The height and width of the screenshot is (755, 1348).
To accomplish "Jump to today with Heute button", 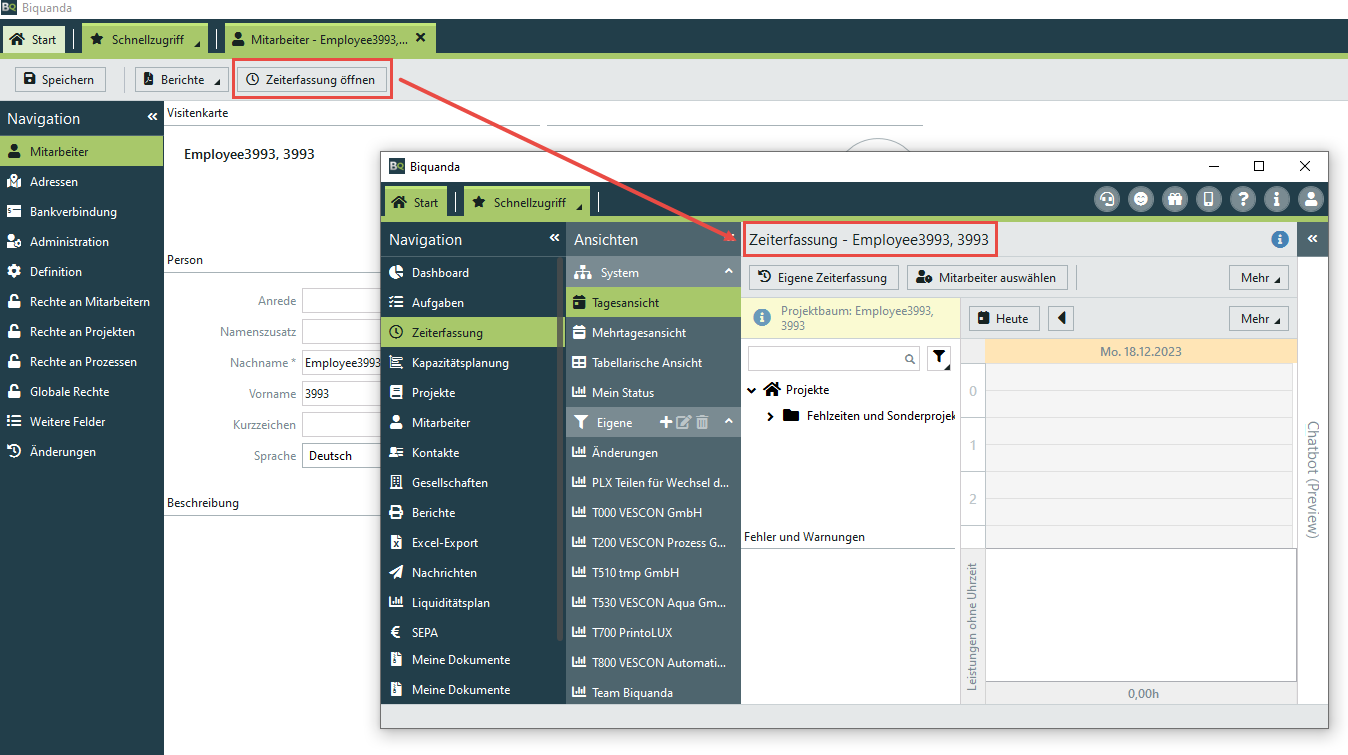I will pyautogui.click(x=1004, y=318).
